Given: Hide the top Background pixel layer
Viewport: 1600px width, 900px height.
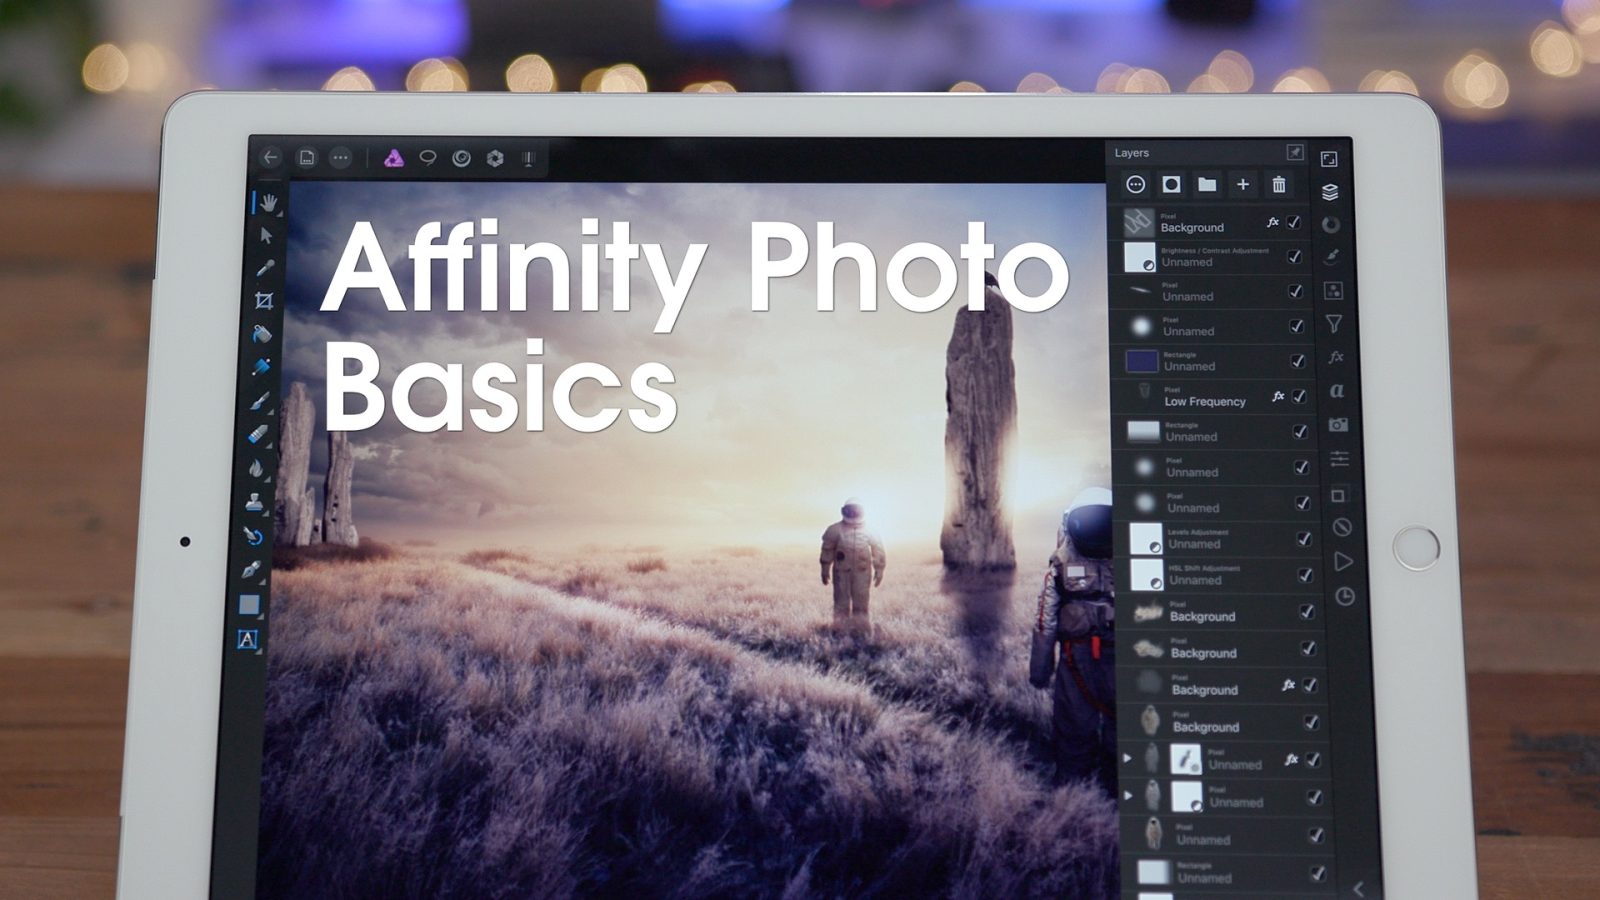Looking at the screenshot, I should click(1294, 222).
